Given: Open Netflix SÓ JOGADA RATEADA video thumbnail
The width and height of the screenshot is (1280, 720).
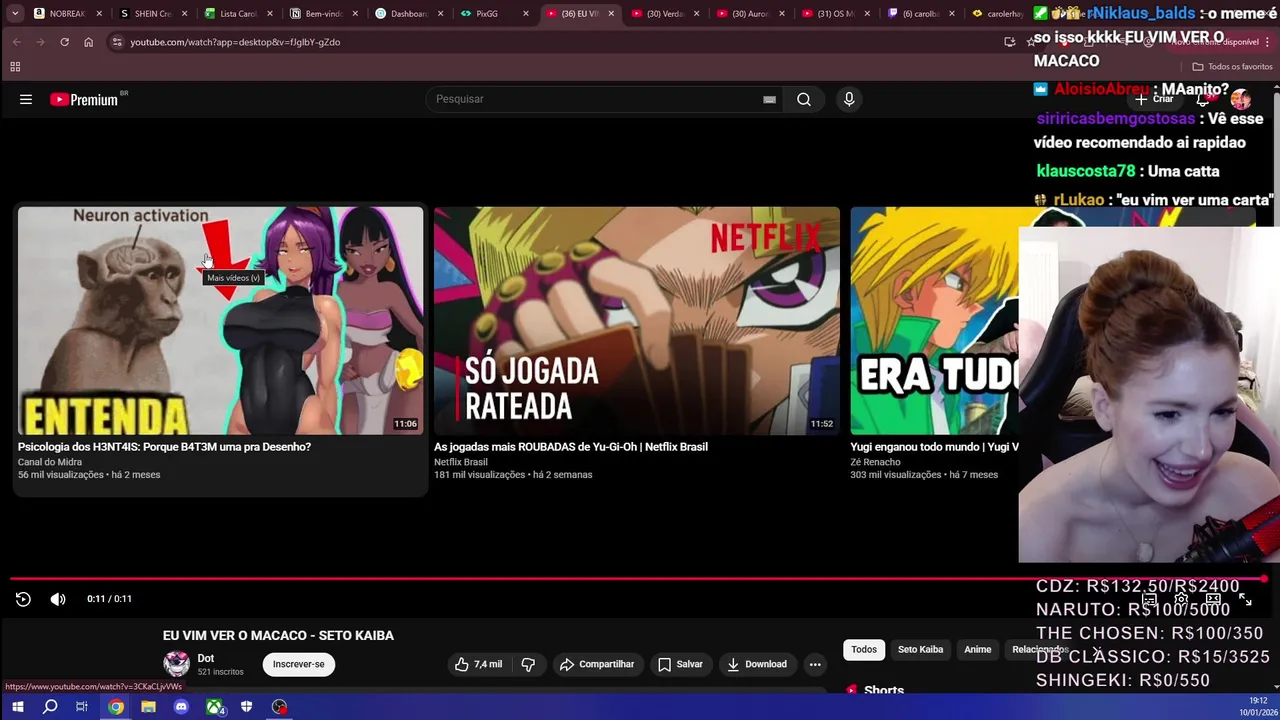Looking at the screenshot, I should [x=636, y=321].
